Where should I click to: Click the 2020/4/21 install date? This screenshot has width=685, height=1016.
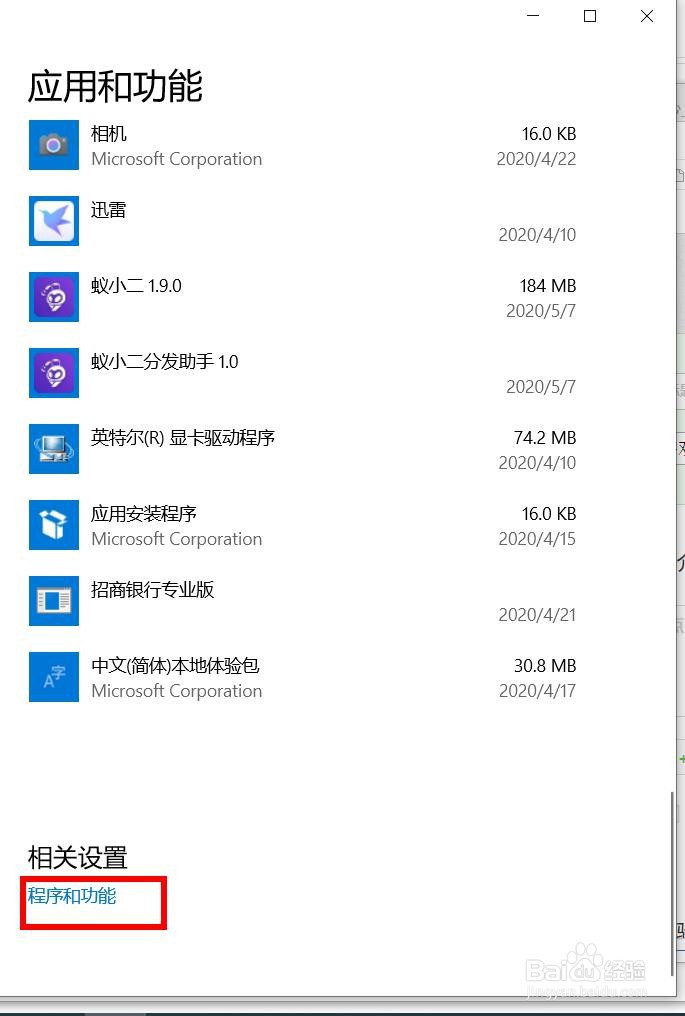click(x=537, y=615)
